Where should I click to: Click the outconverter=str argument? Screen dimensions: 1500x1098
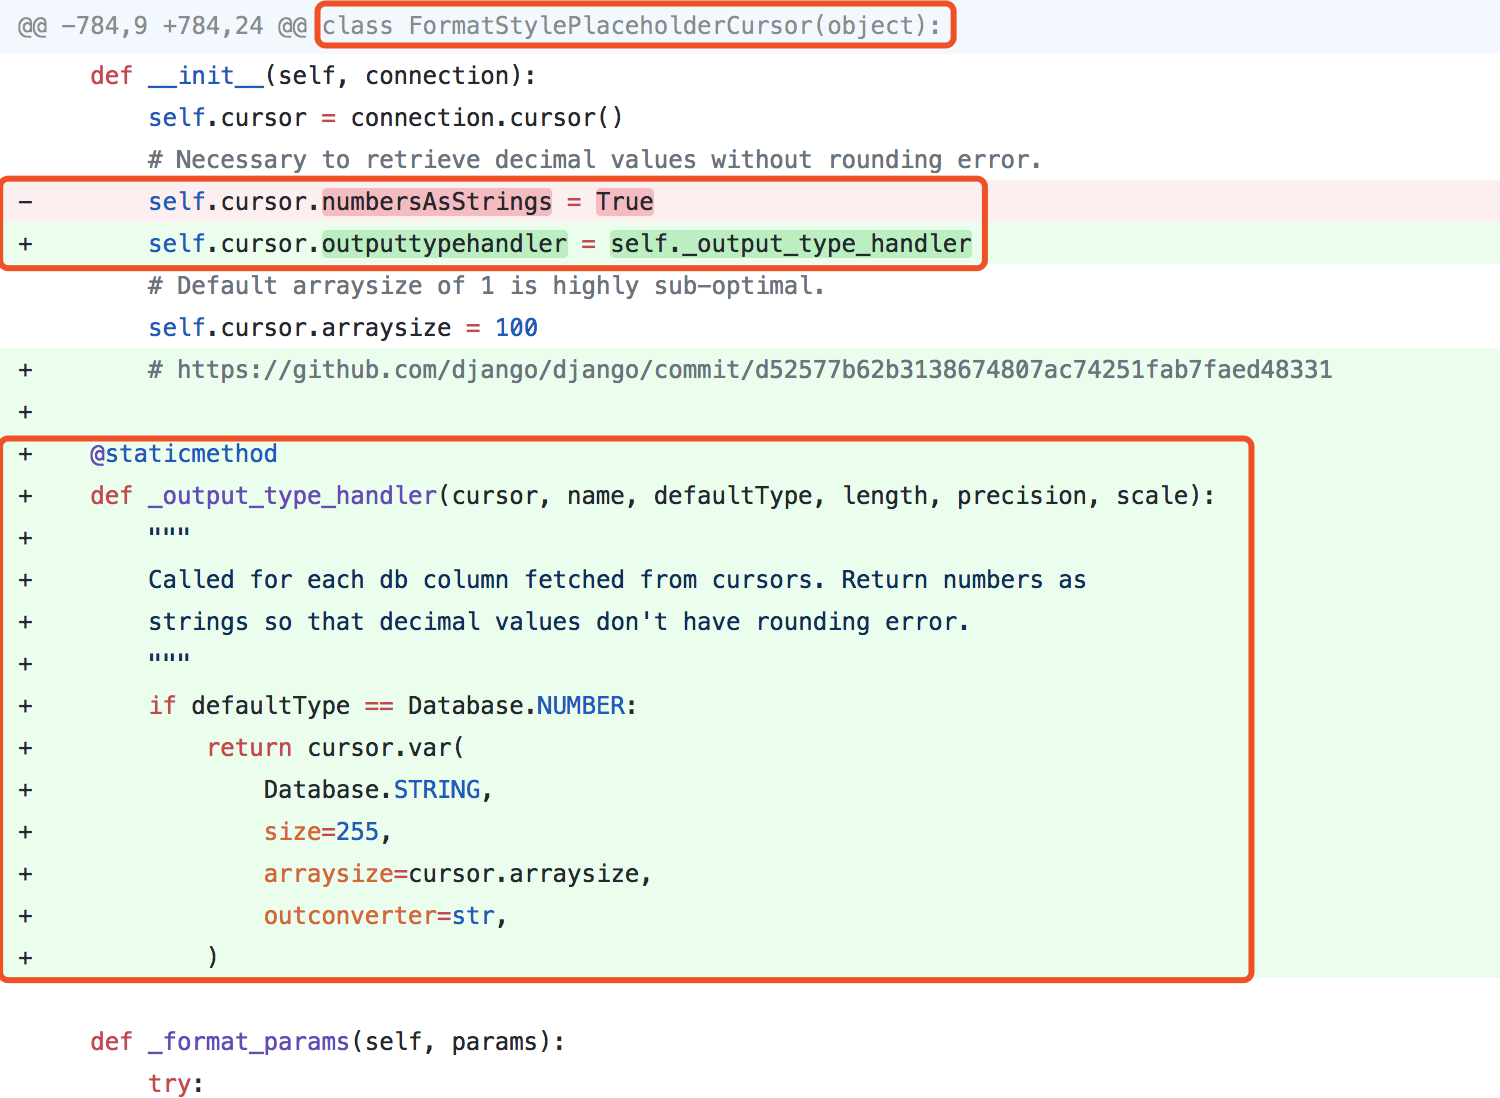(x=383, y=915)
